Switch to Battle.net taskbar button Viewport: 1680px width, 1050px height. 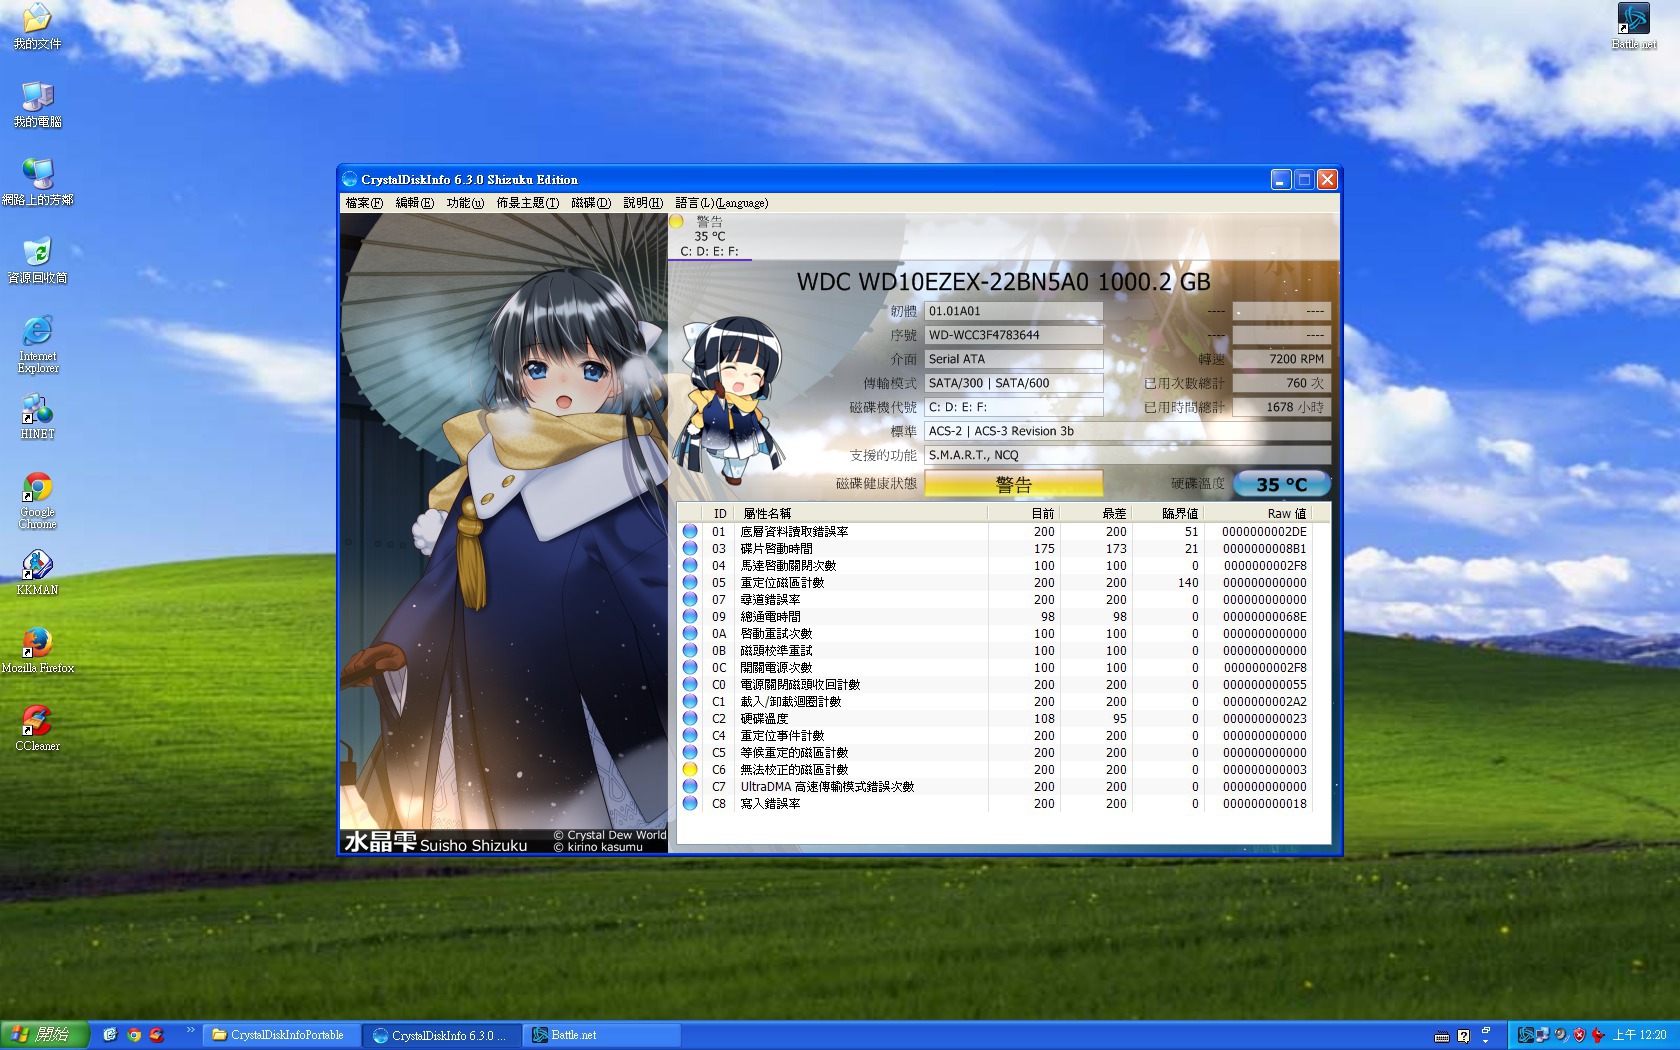pyautogui.click(x=603, y=1035)
